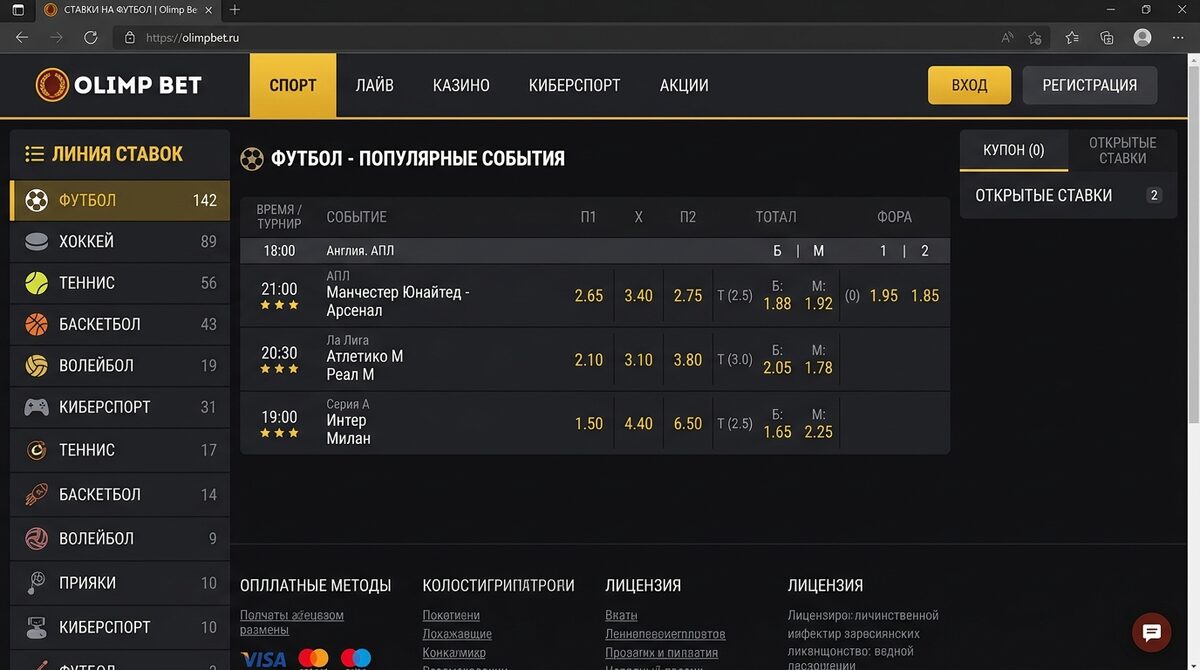Viewport: 1200px width, 670px height.
Task: Reload the page with the refresh icon
Action: click(x=90, y=38)
